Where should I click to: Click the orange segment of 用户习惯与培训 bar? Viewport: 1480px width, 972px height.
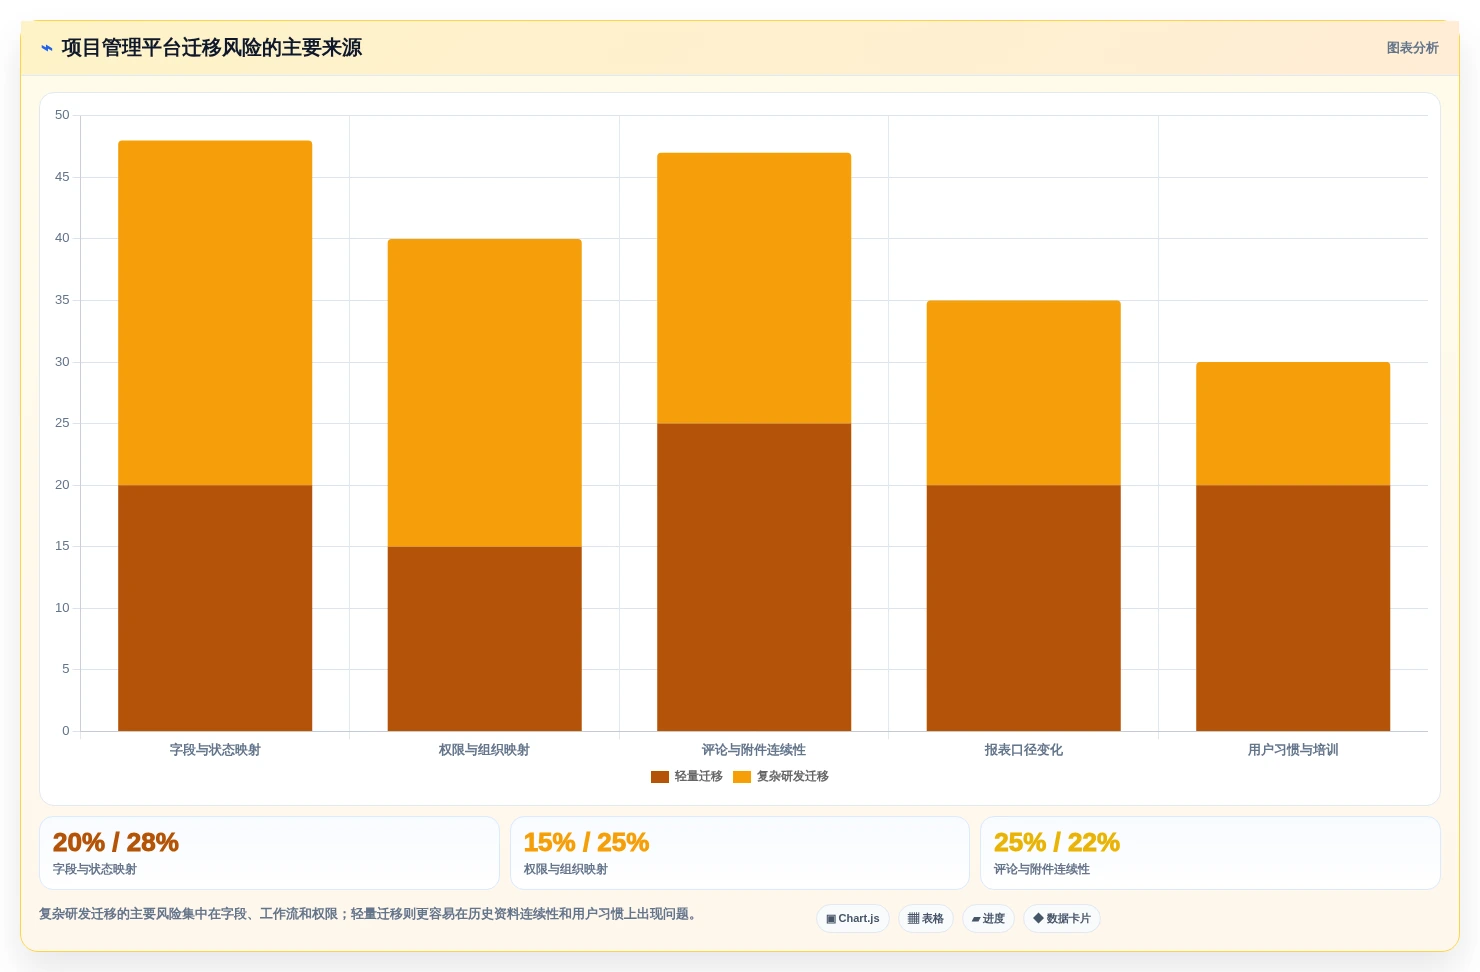click(1293, 424)
